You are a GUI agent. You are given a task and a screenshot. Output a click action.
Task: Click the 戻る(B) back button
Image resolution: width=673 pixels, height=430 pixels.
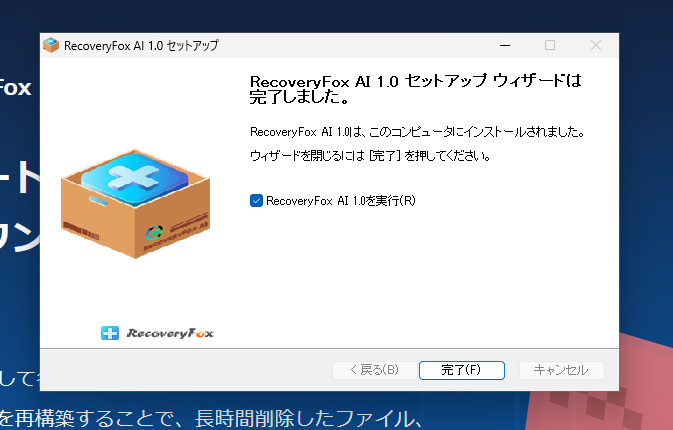click(x=374, y=370)
